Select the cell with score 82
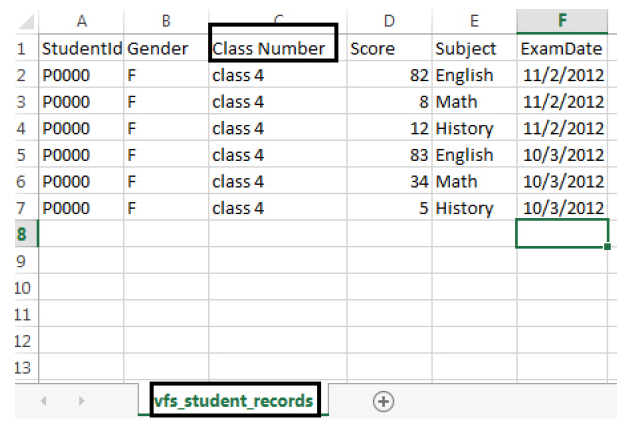 click(387, 75)
